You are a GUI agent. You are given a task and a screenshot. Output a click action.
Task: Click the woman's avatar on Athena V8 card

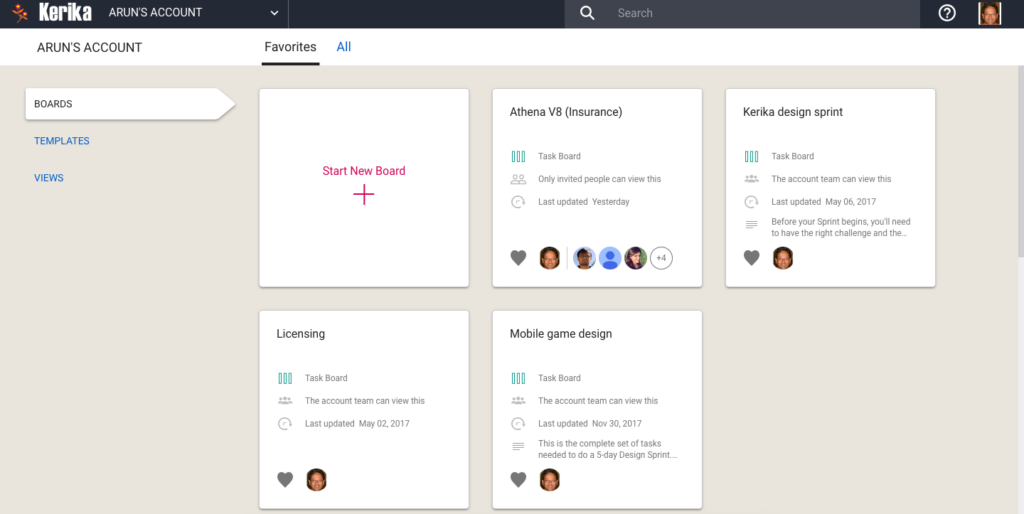[x=635, y=258]
